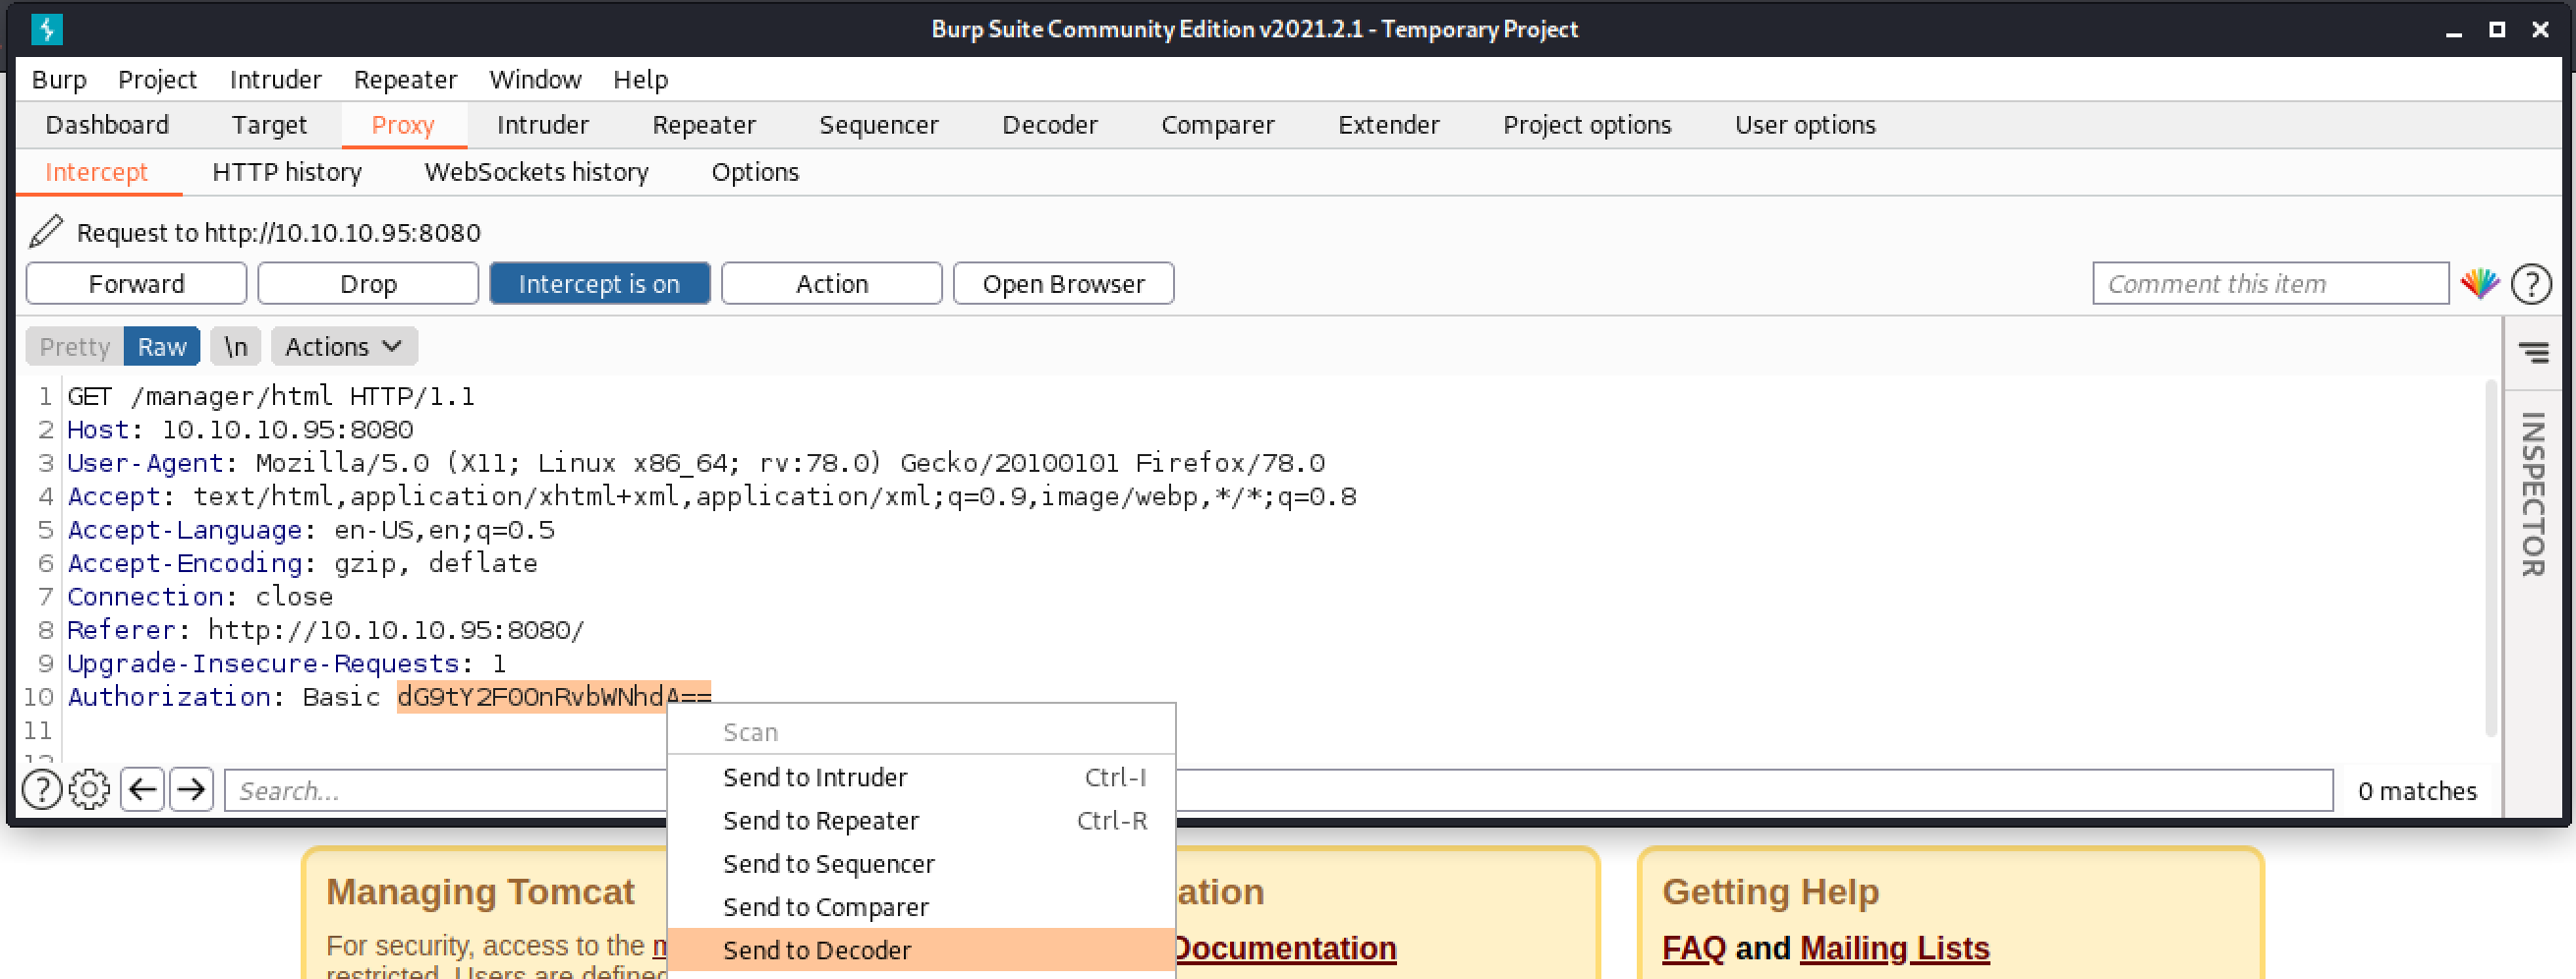Click the FAQ link on Tomcat page

click(x=1693, y=947)
